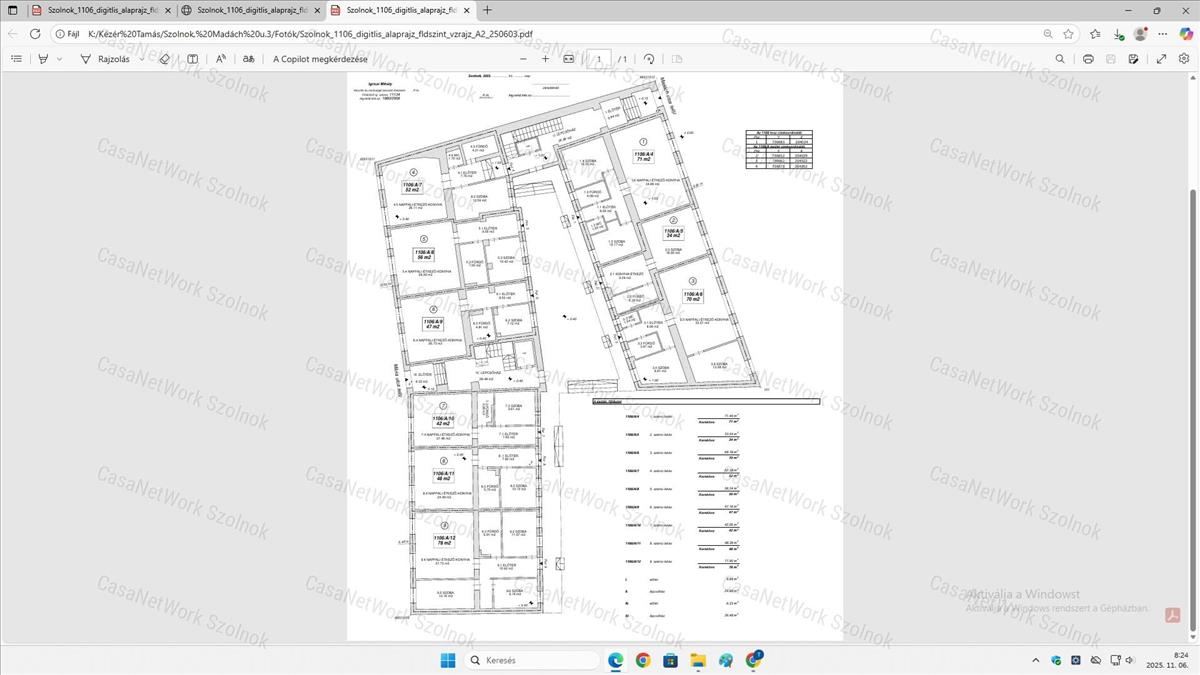Toggle the add text tool
1200x675 pixels.
(x=193, y=59)
